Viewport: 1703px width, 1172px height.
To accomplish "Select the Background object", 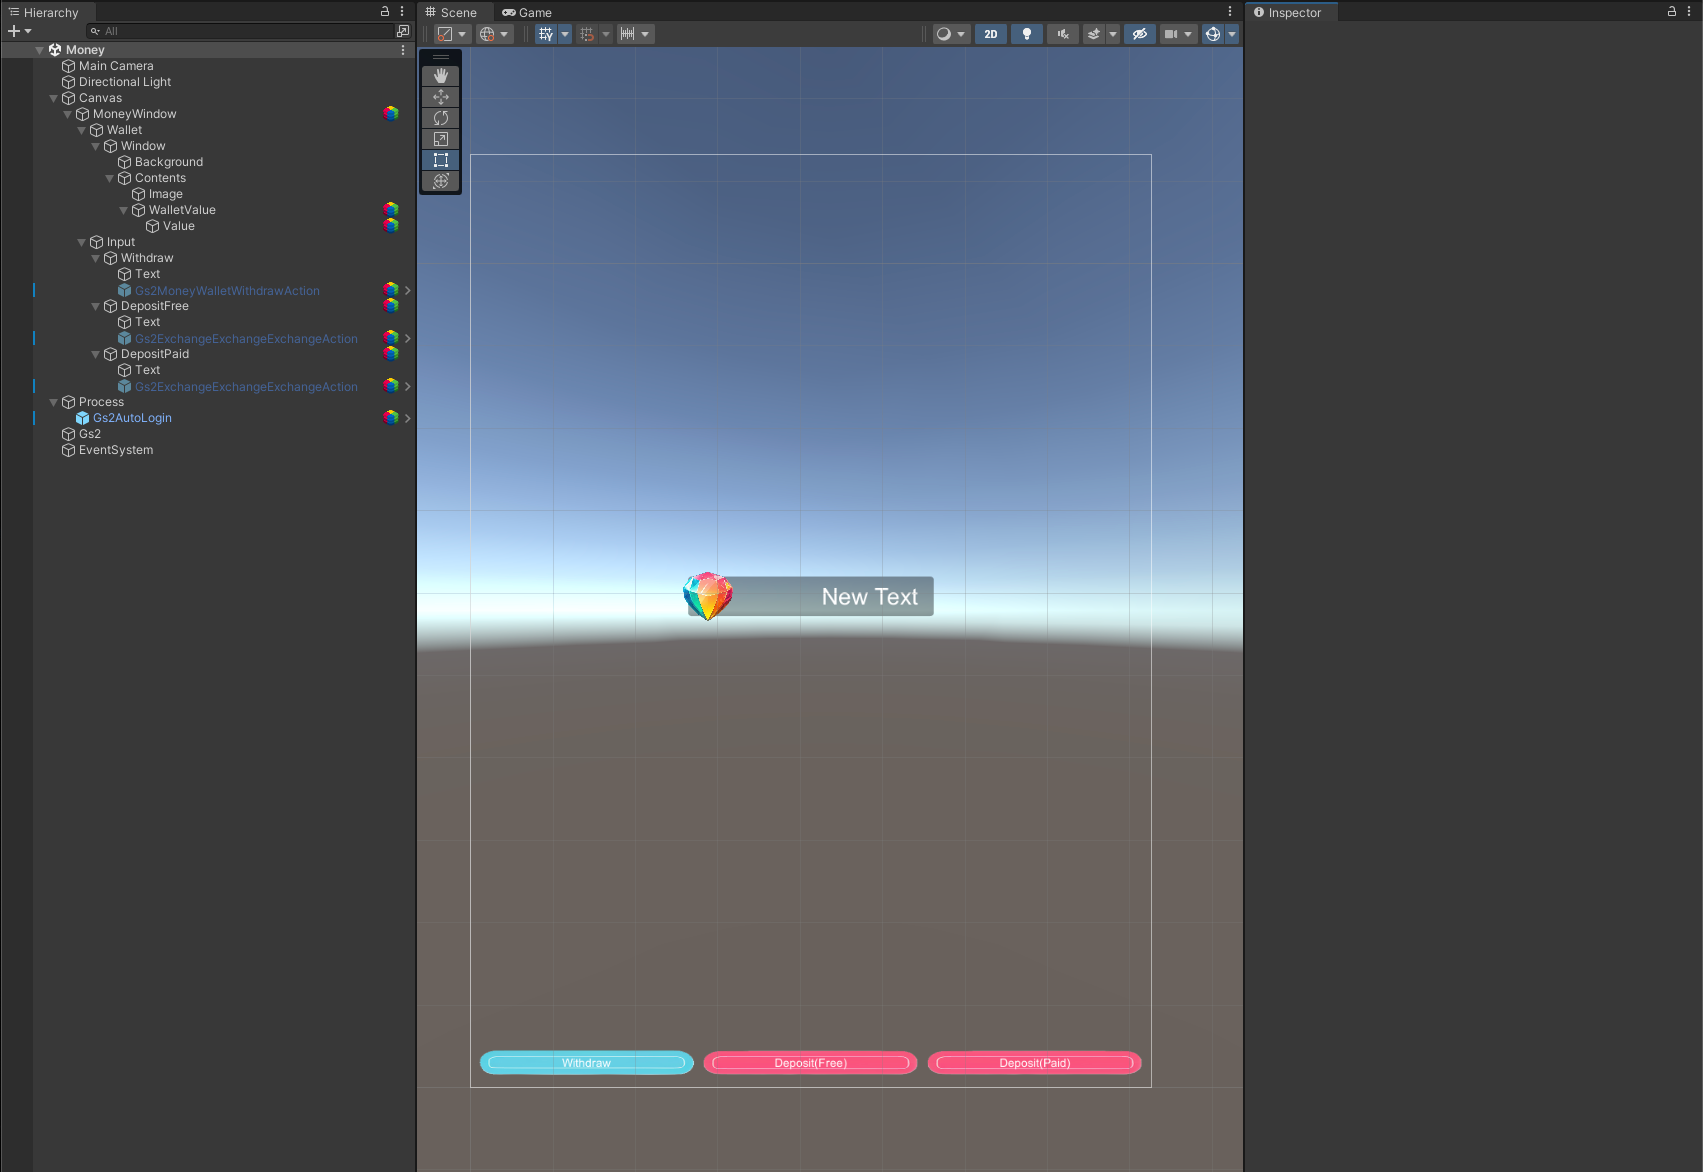I will click(169, 162).
